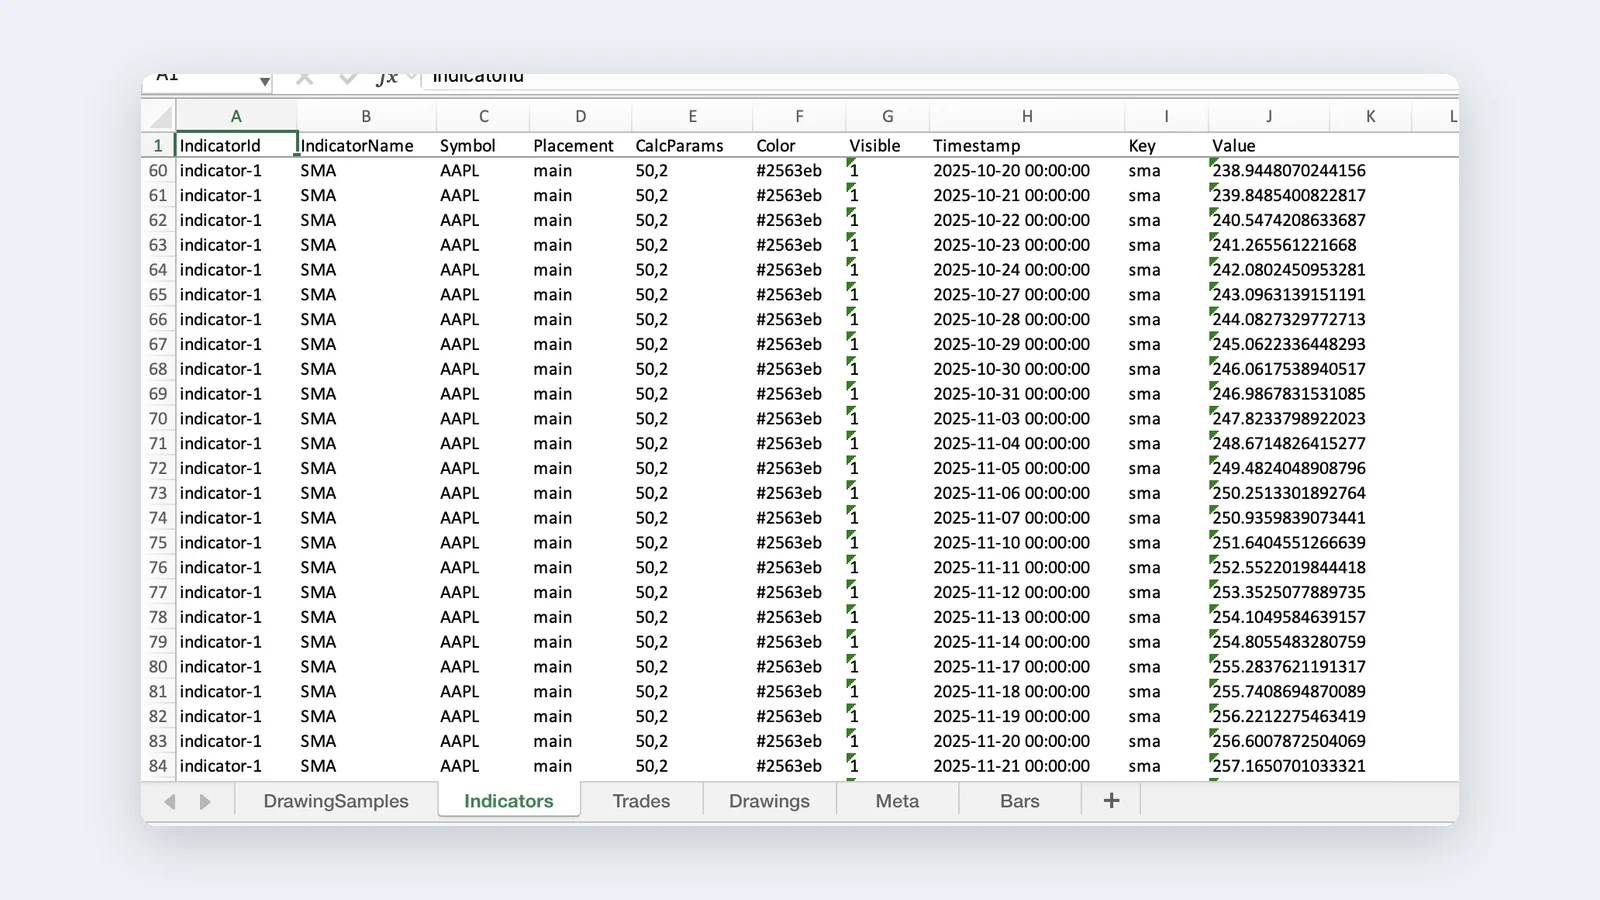This screenshot has width=1600, height=900.
Task: Click the IndicatorName header cell
Action: point(367,146)
